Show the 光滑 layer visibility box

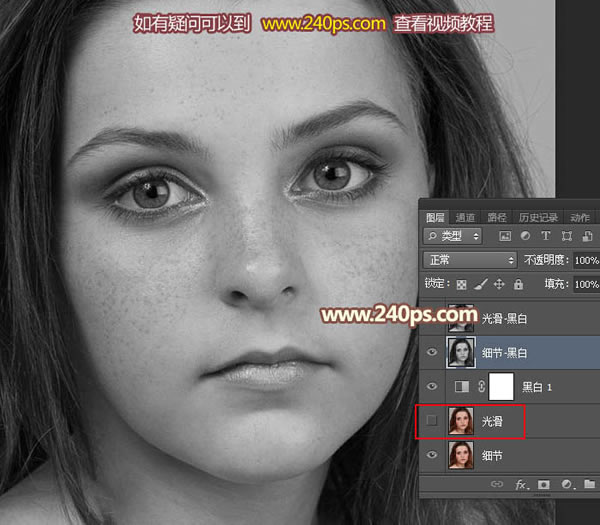[432, 420]
